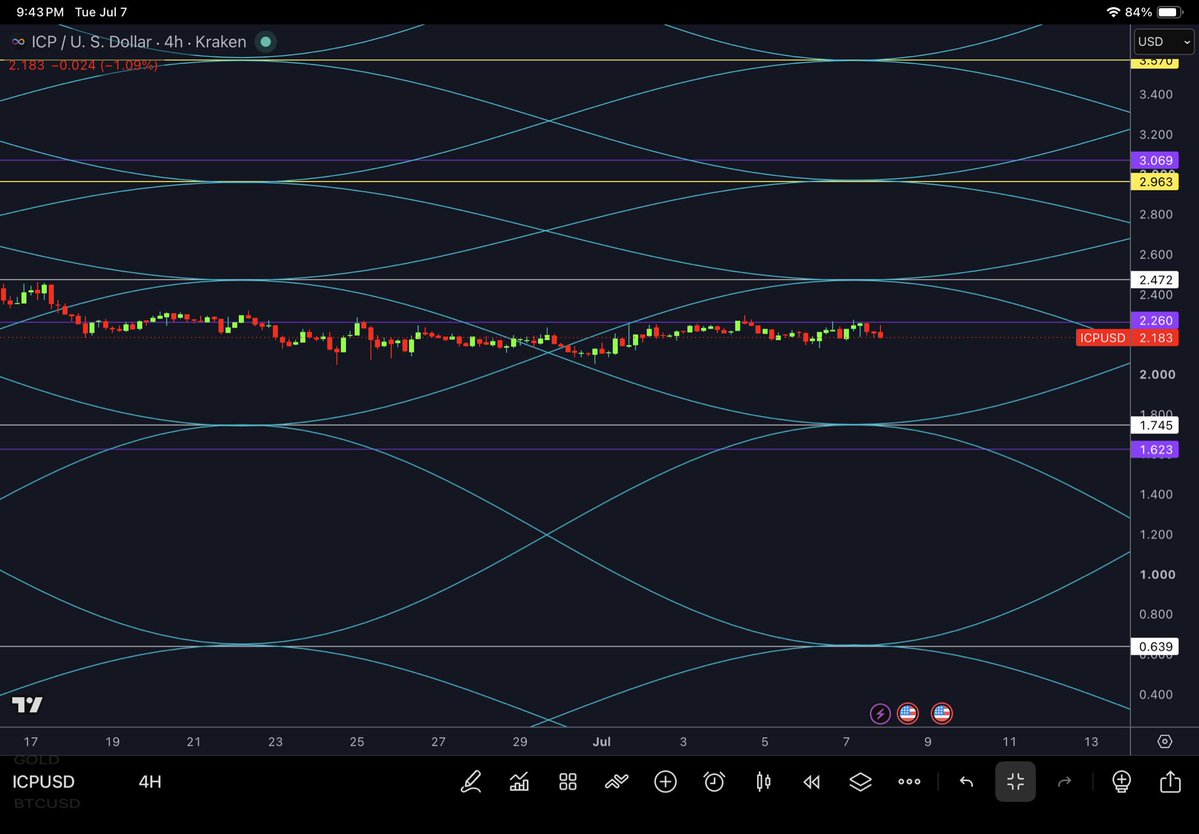Undo the last chart action
Screen dimensions: 1199x834
click(x=967, y=781)
